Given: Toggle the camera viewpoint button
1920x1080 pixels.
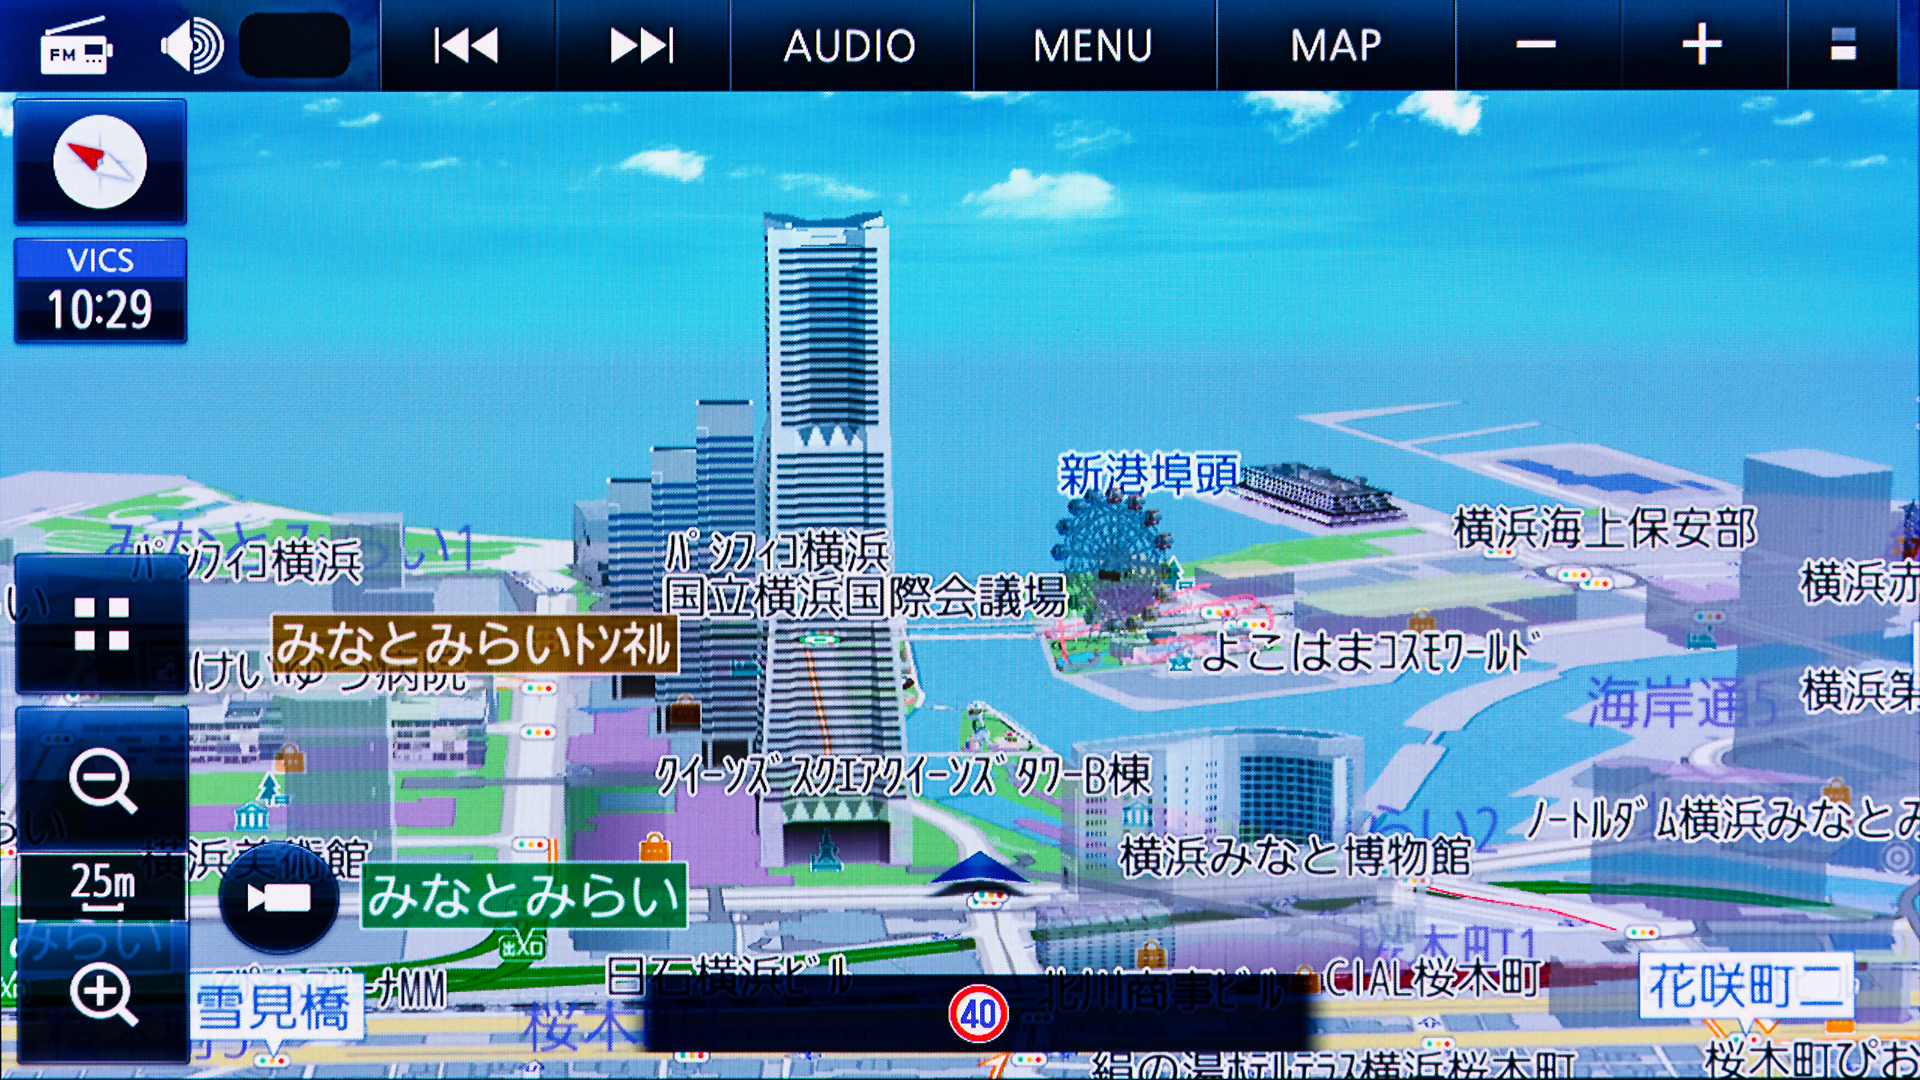Looking at the screenshot, I should (x=278, y=897).
